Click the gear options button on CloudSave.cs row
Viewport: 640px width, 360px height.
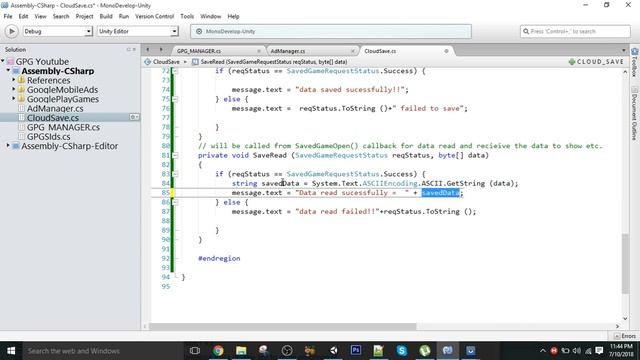134,117
